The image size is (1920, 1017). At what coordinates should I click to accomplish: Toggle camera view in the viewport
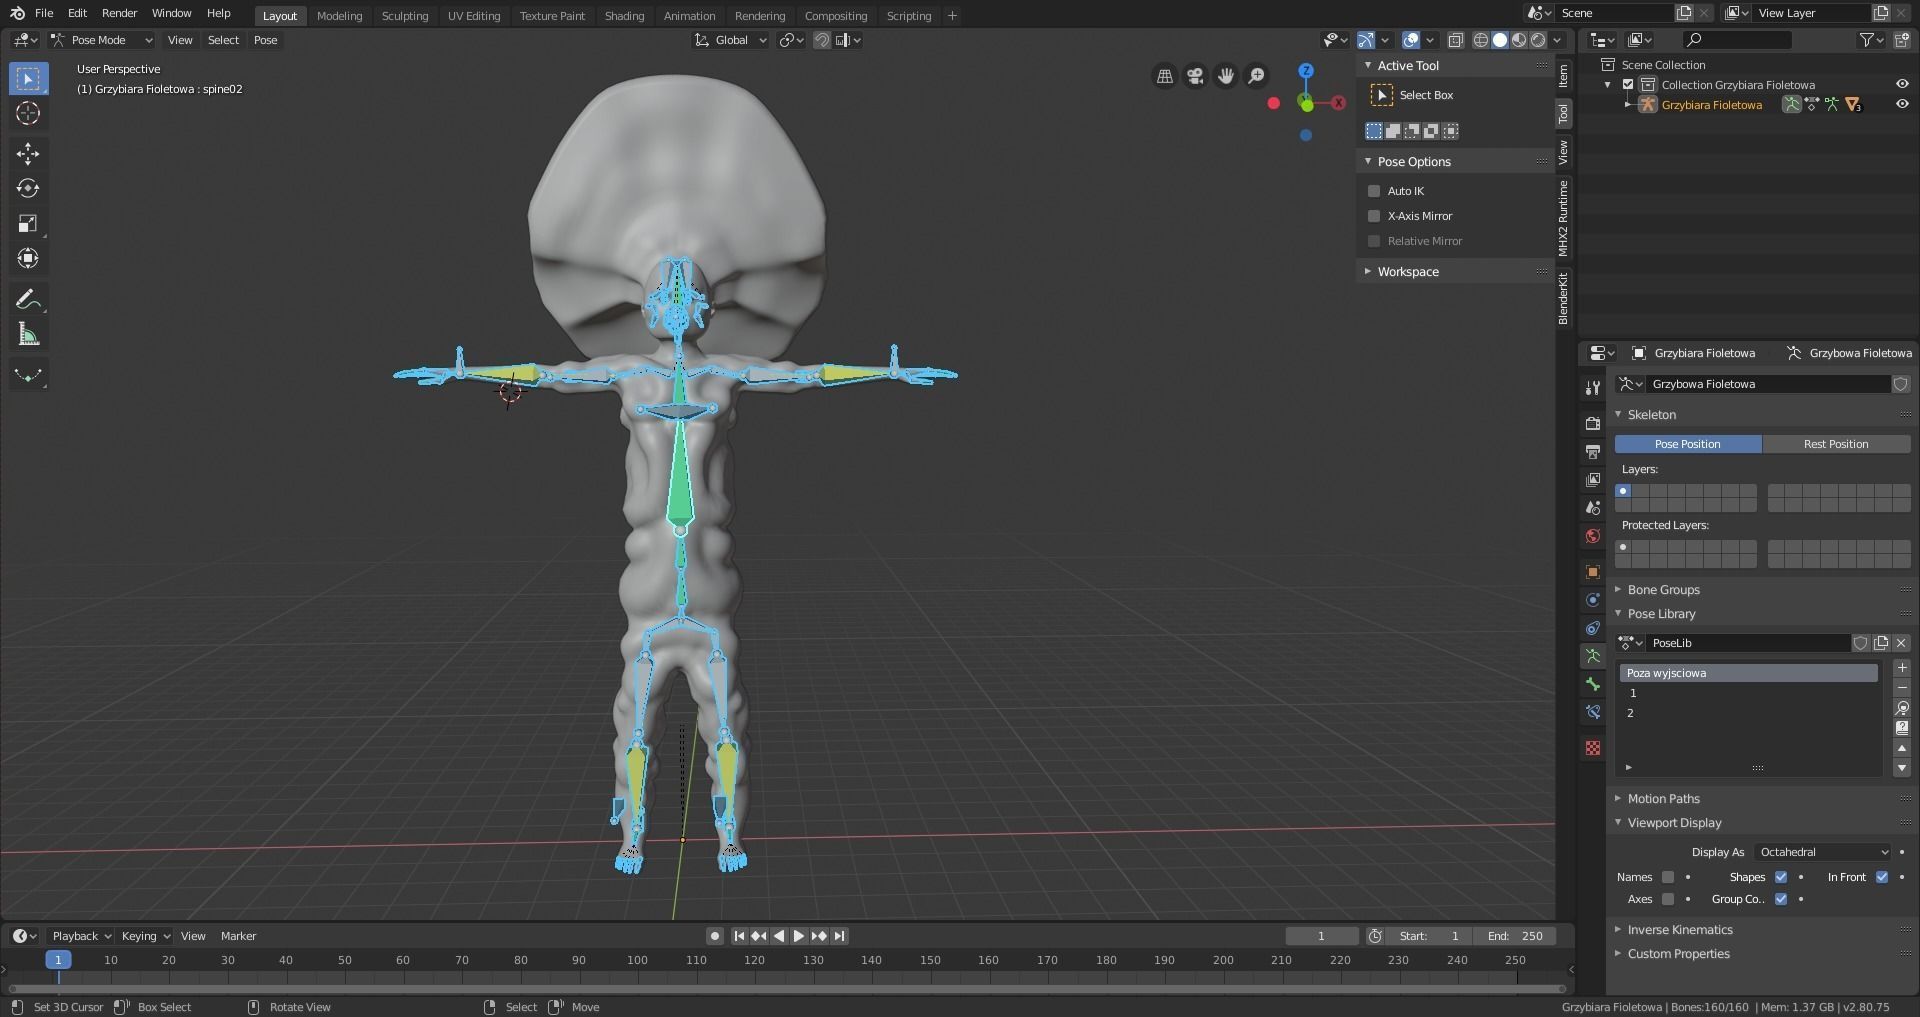coord(1195,76)
